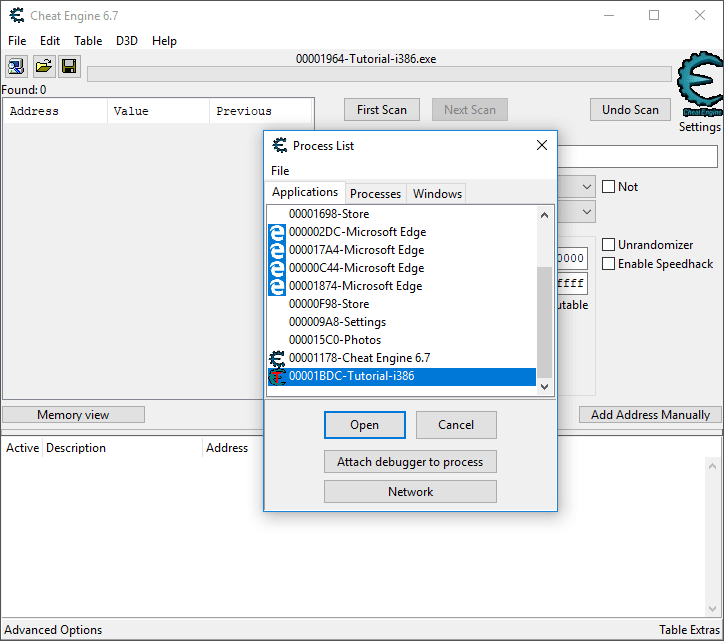Click the Cheat Engine icon beside 00001178 entry
The width and height of the screenshot is (724, 641).
click(277, 358)
